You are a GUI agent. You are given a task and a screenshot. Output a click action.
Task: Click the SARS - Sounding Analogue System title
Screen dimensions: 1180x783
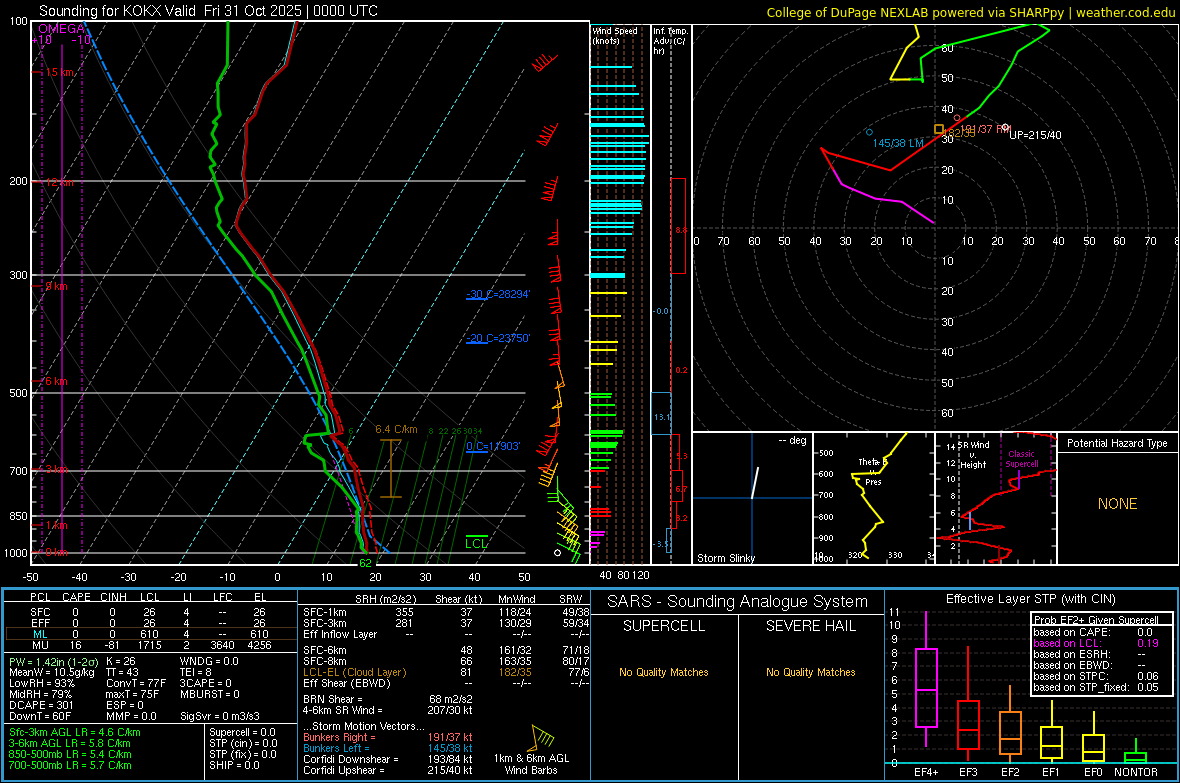[738, 602]
